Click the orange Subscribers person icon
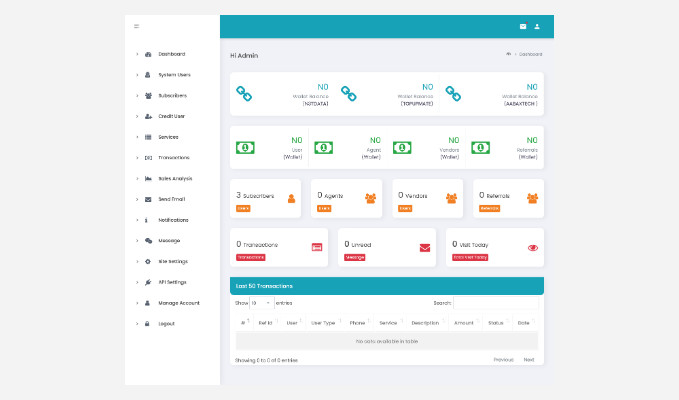Viewport: 679px width, 400px height. tap(291, 198)
